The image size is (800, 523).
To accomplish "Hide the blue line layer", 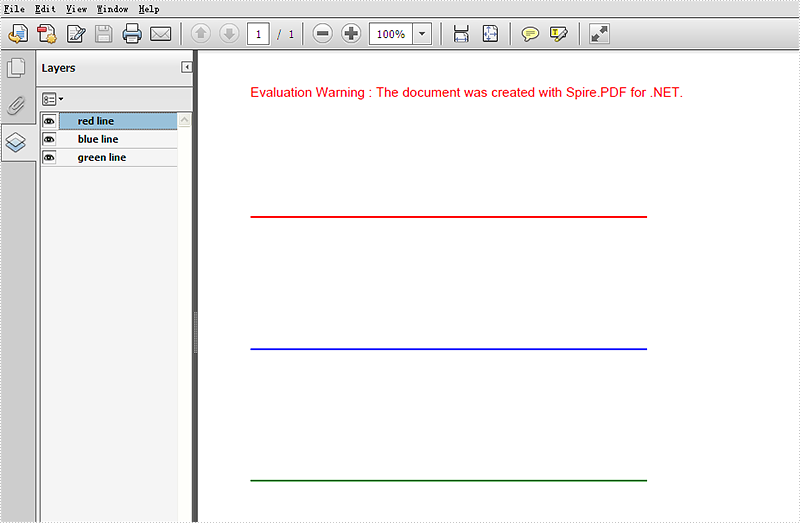I will click(x=49, y=139).
